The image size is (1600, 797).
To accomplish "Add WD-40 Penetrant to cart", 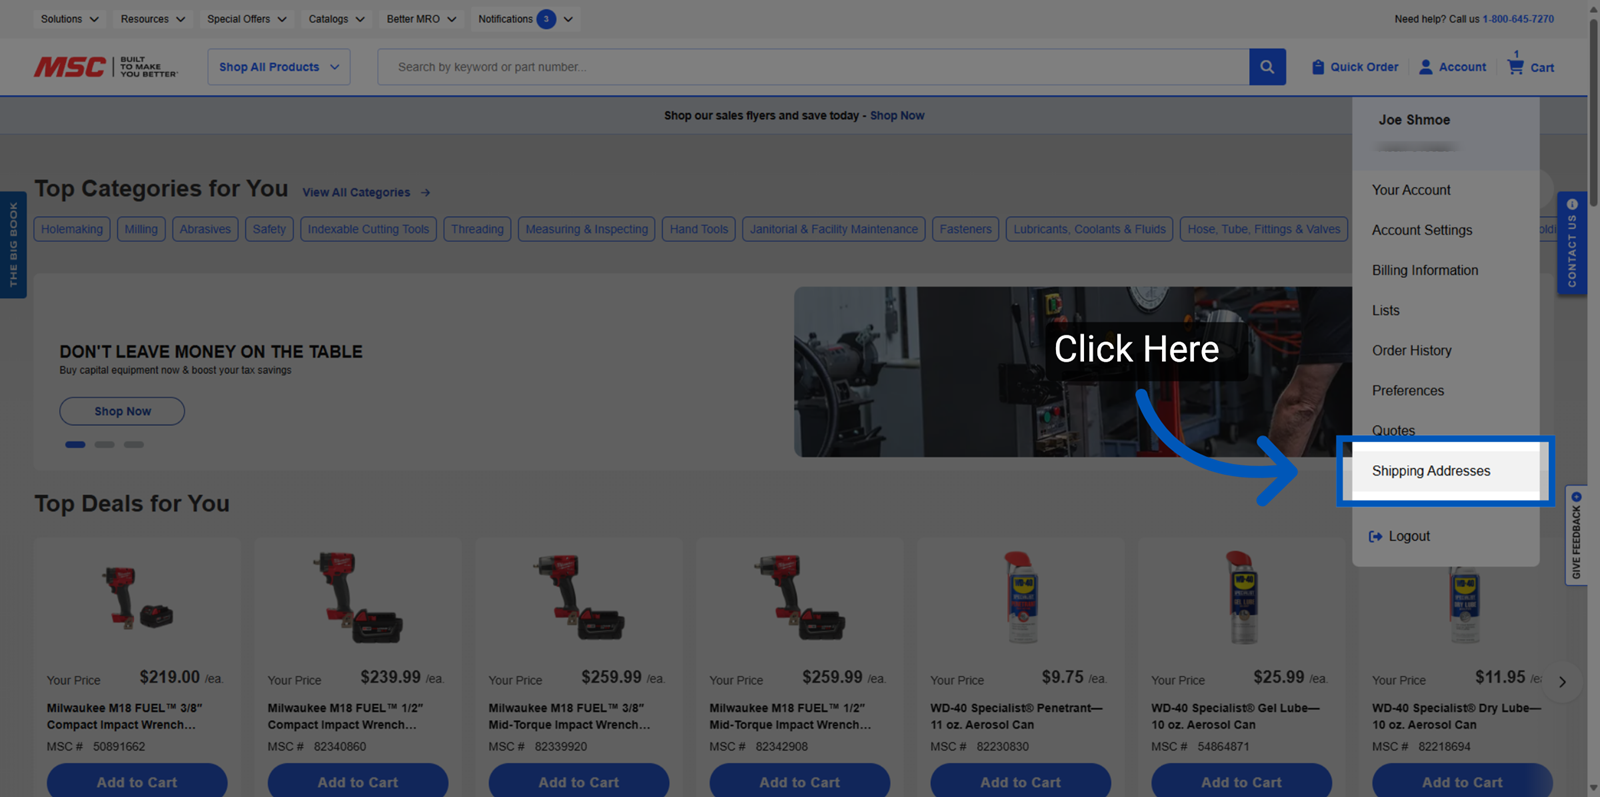I will pyautogui.click(x=1021, y=782).
